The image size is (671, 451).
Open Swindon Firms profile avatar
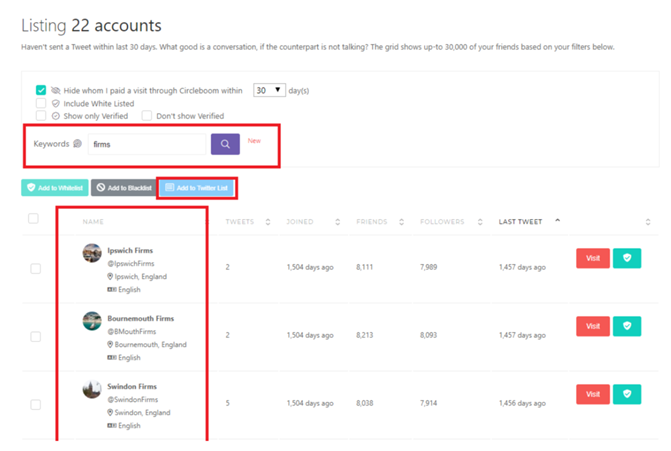[92, 389]
